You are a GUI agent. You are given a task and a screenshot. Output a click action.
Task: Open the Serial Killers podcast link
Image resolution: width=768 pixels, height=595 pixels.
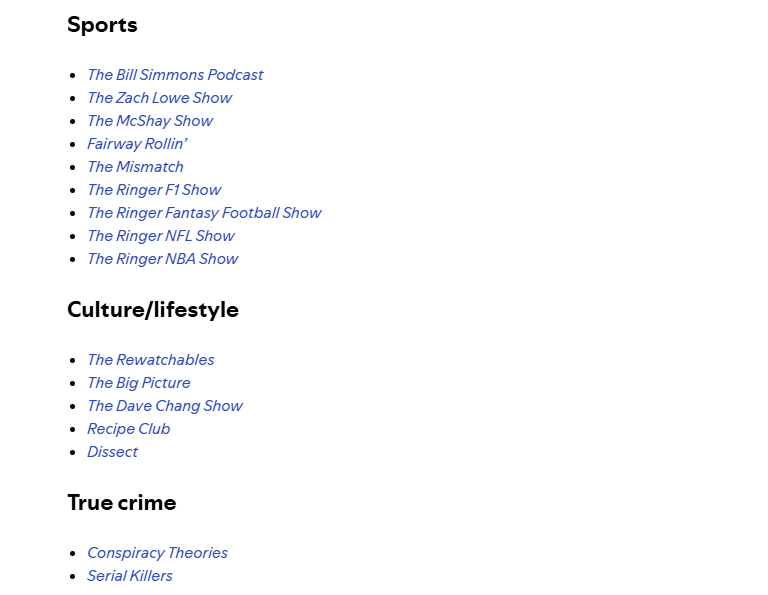click(130, 576)
